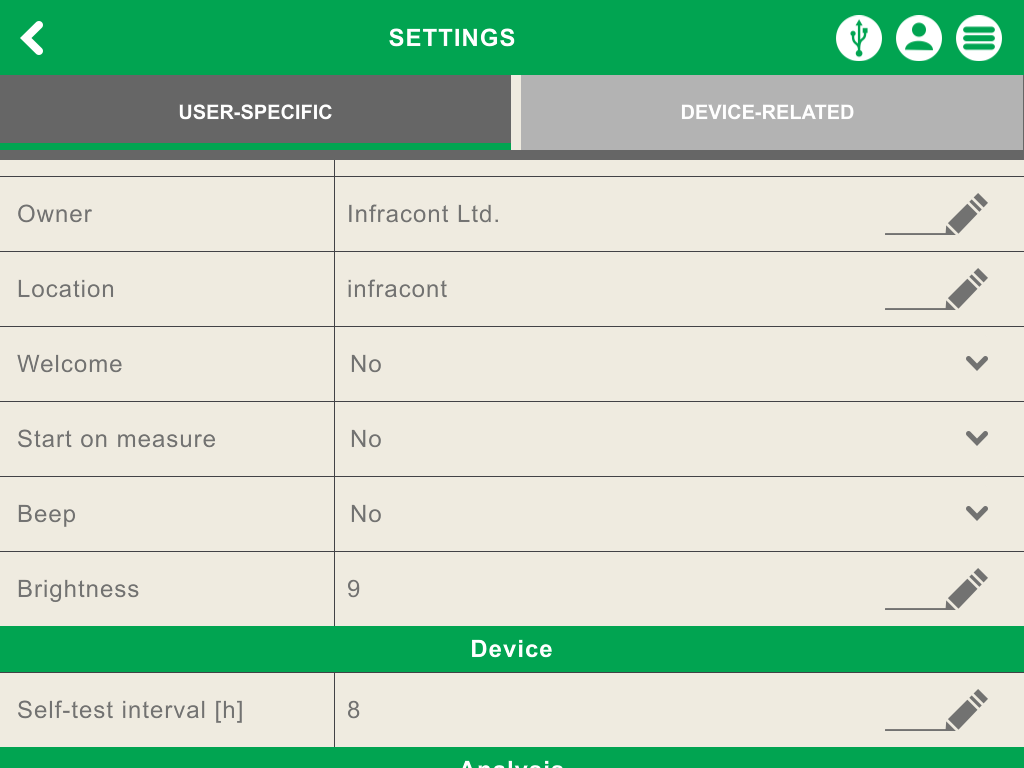Click the Location value infracont
1024x768 pixels.
[397, 289]
